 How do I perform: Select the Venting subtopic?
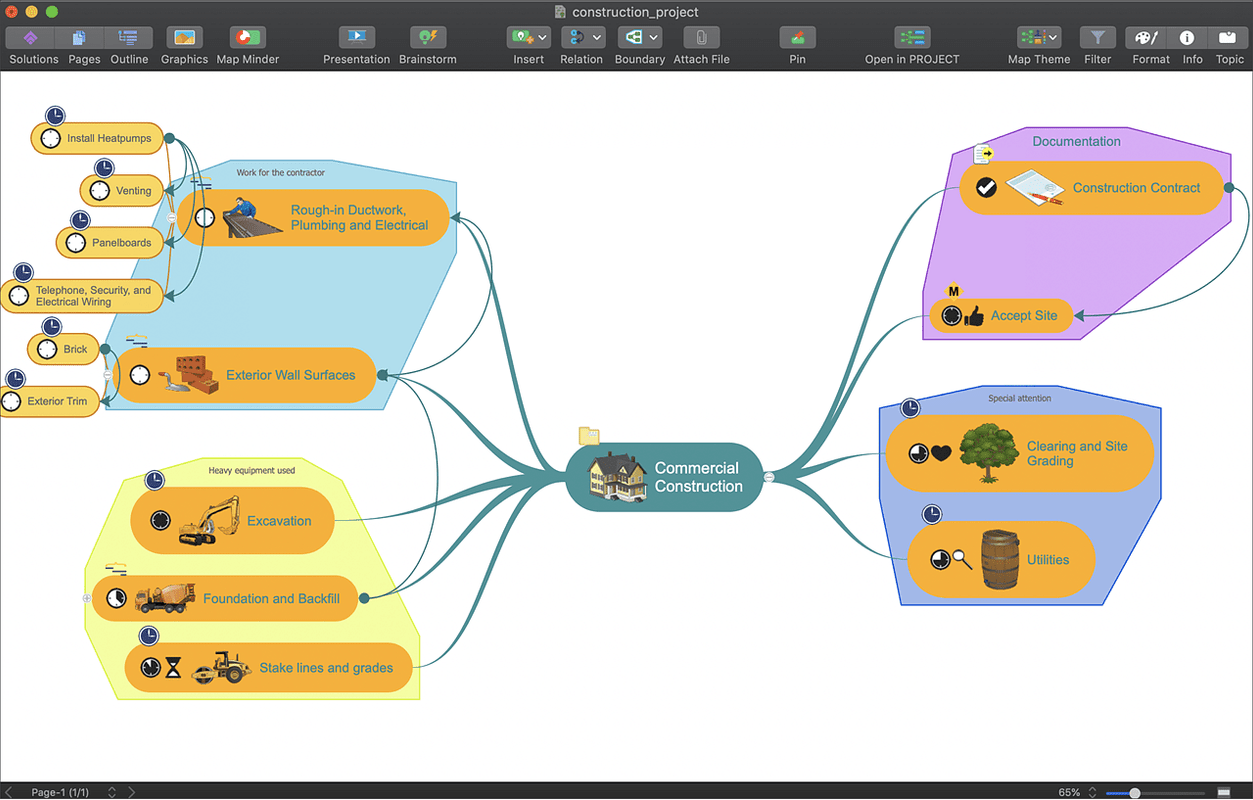point(121,190)
